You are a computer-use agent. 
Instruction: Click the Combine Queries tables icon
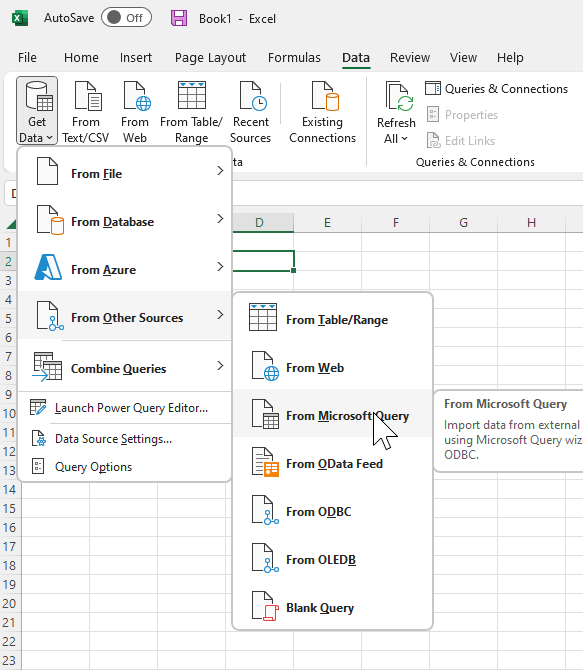click(x=47, y=367)
